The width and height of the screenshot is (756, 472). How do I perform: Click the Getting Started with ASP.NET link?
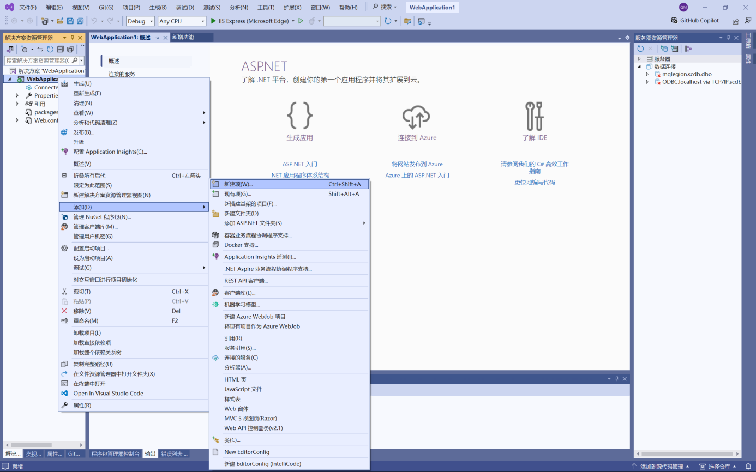point(300,164)
